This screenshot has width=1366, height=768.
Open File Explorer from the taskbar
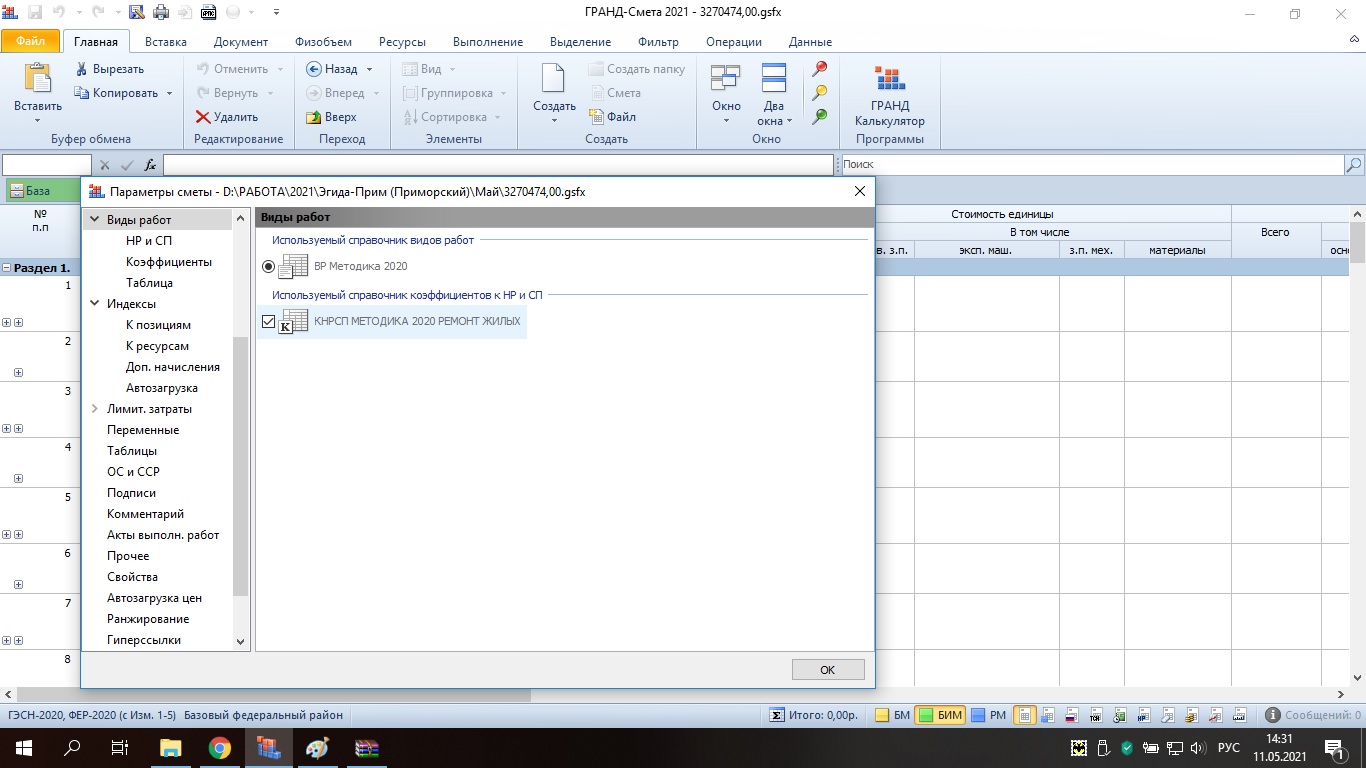(171, 748)
